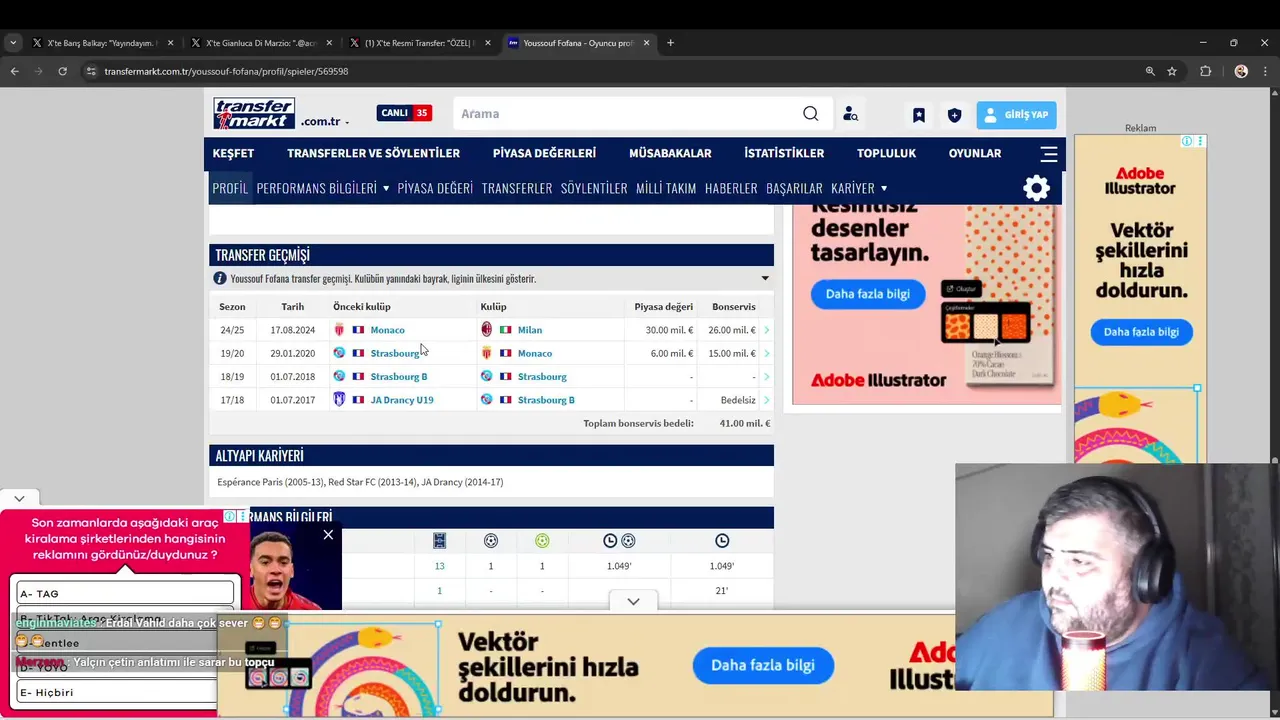Click the Transfermarkt logo
The height and width of the screenshot is (720, 1280).
click(x=254, y=113)
